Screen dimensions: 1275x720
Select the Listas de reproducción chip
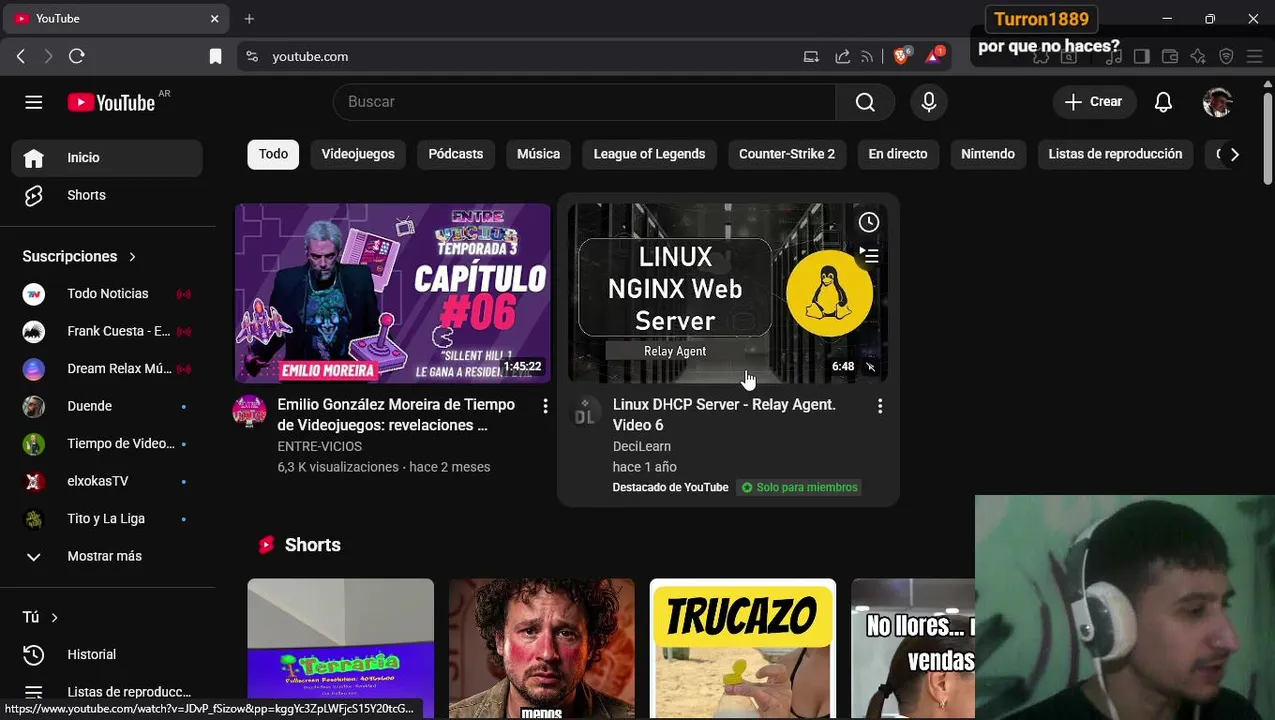[1115, 154]
